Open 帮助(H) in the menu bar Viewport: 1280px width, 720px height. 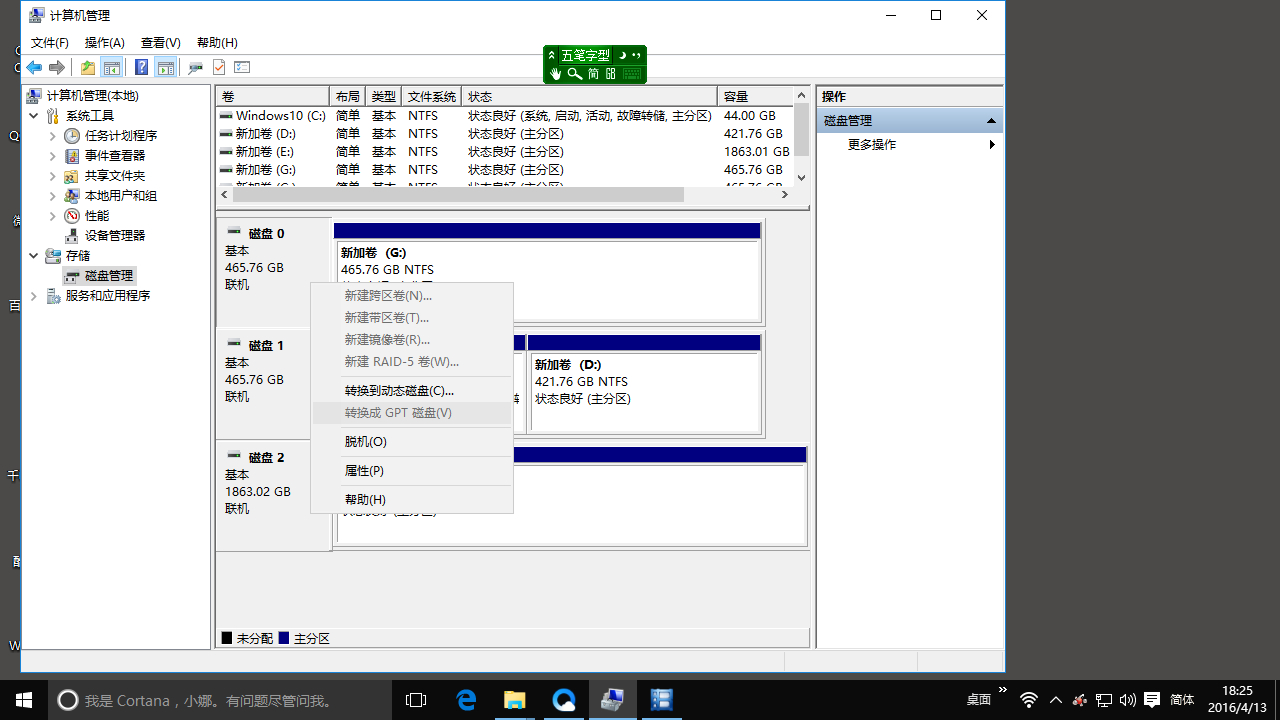click(217, 43)
